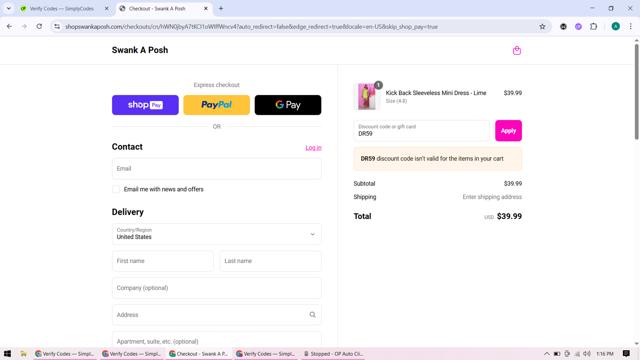
Task: Close the Checkout browser tab
Action: (206, 9)
